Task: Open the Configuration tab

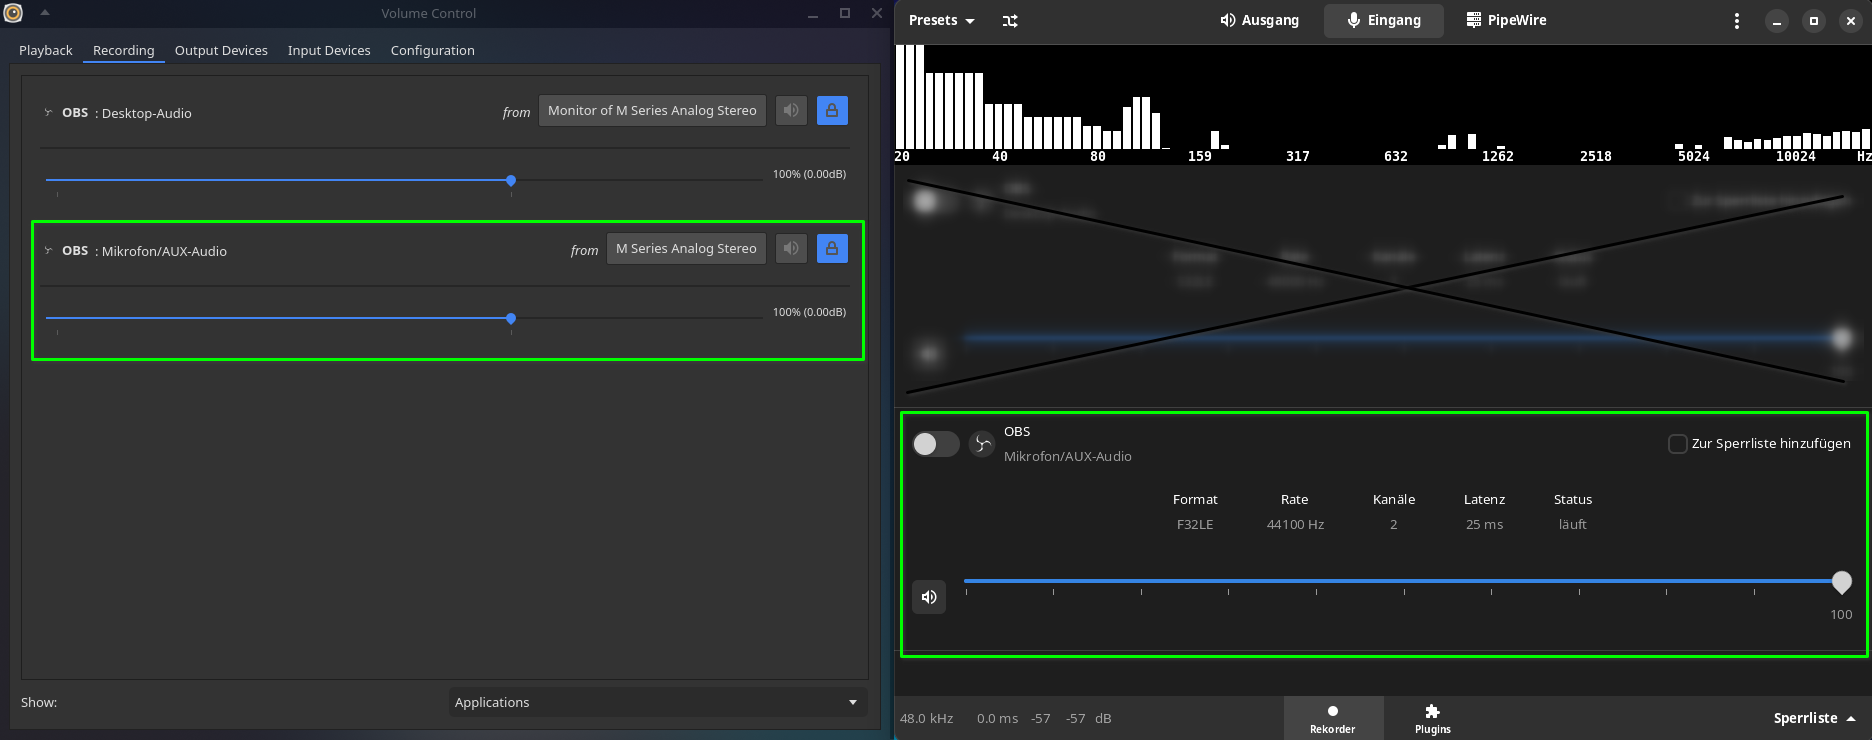Action: tap(433, 50)
